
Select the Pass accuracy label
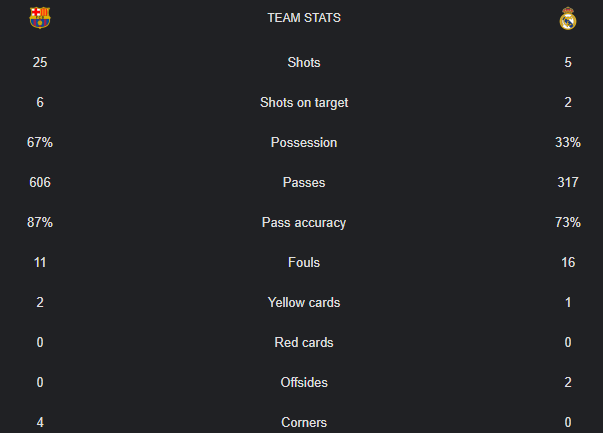point(304,223)
